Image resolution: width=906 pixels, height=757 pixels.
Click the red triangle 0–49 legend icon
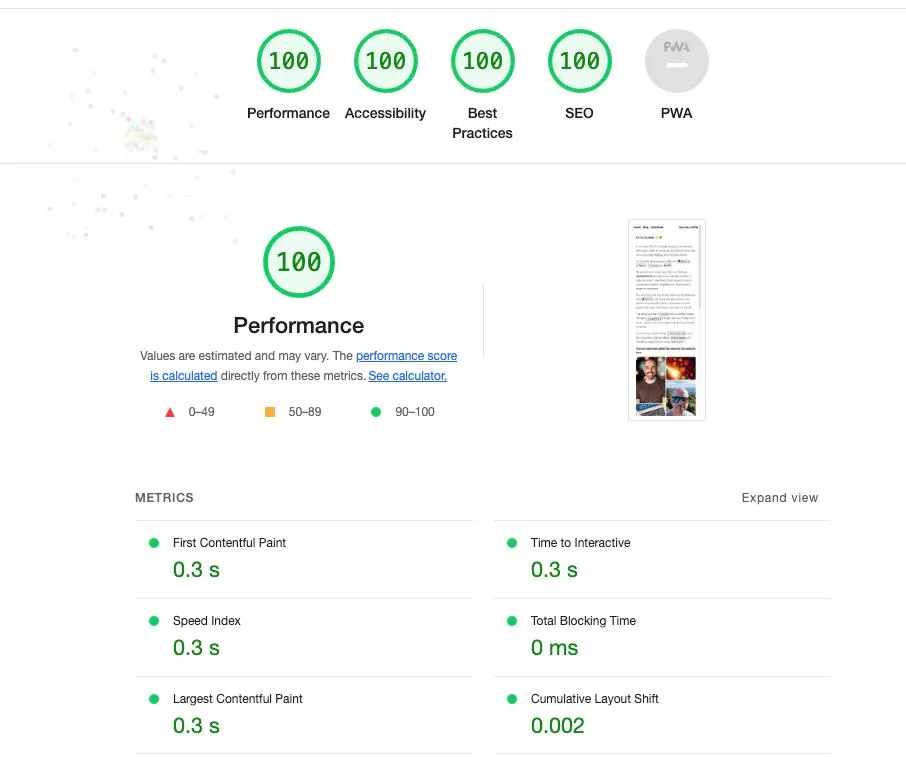(170, 412)
